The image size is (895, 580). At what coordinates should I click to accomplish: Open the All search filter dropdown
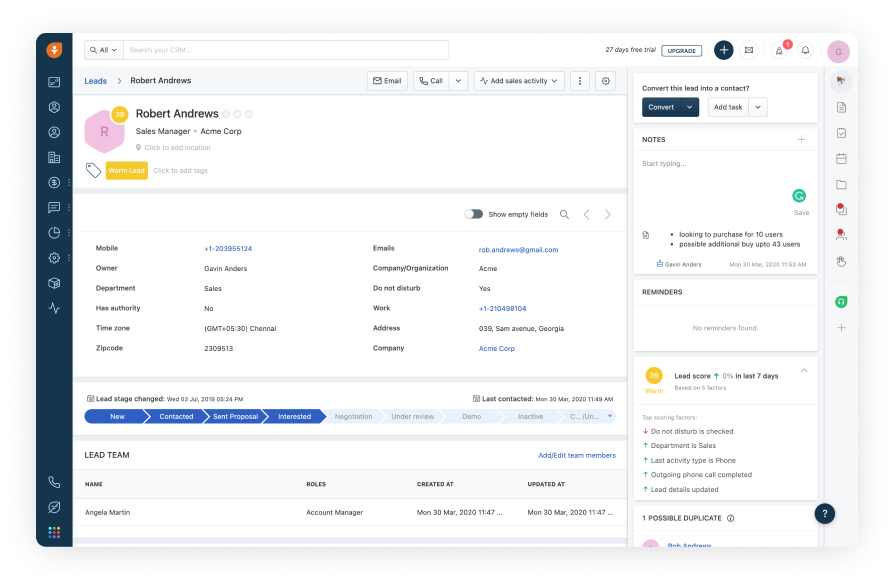point(104,50)
